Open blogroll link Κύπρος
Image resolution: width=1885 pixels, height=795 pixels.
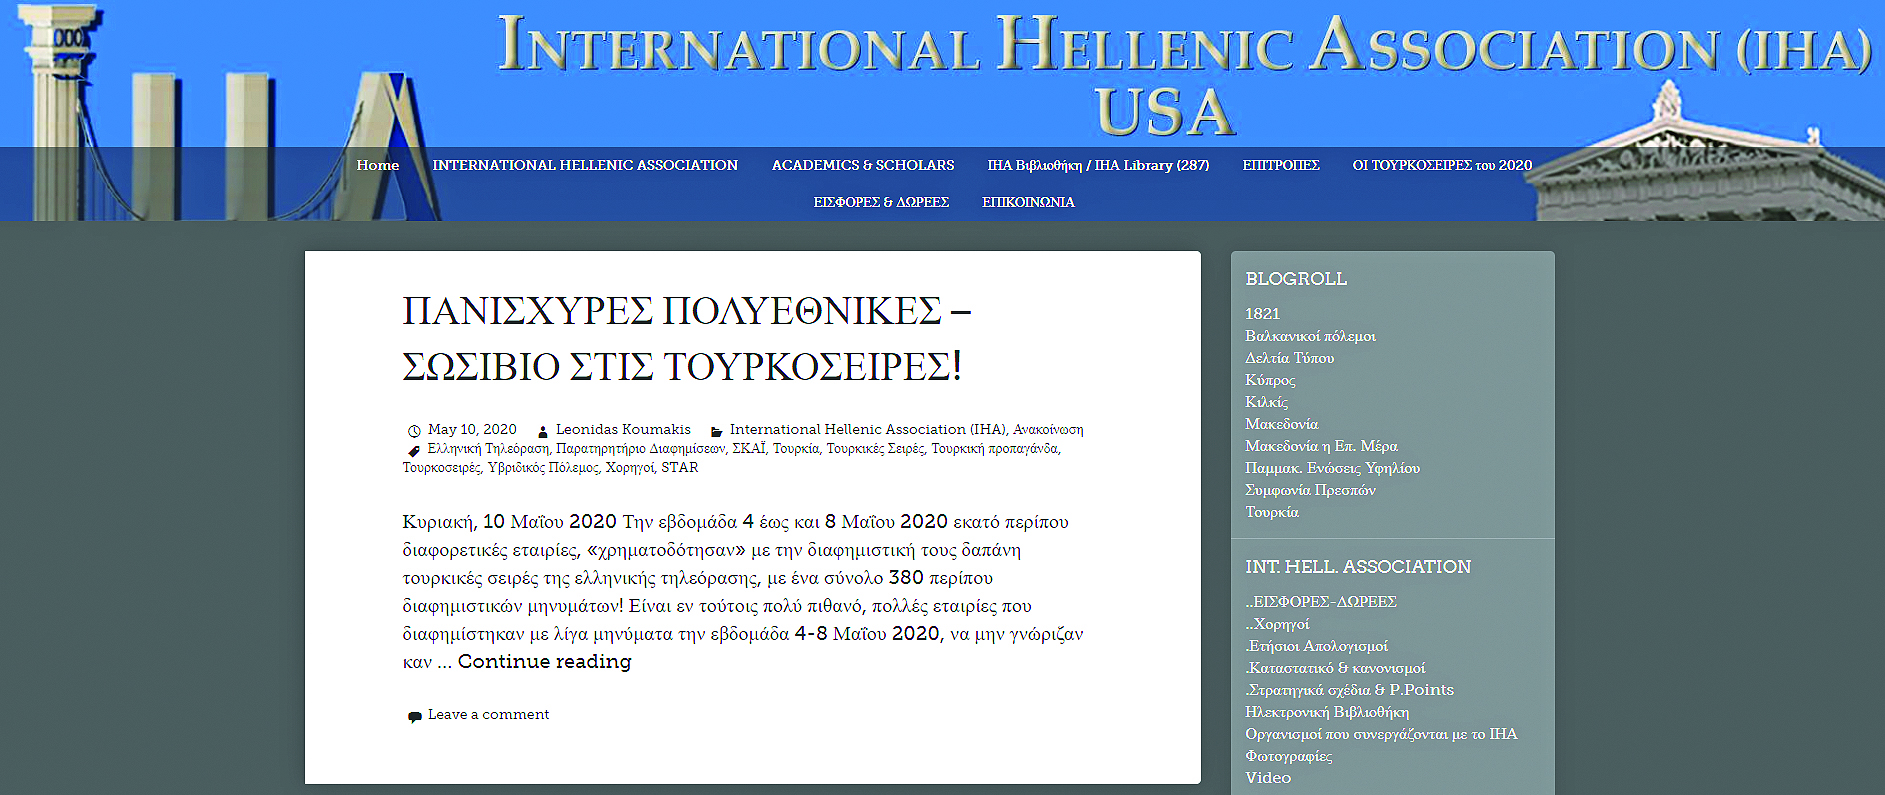(1270, 379)
